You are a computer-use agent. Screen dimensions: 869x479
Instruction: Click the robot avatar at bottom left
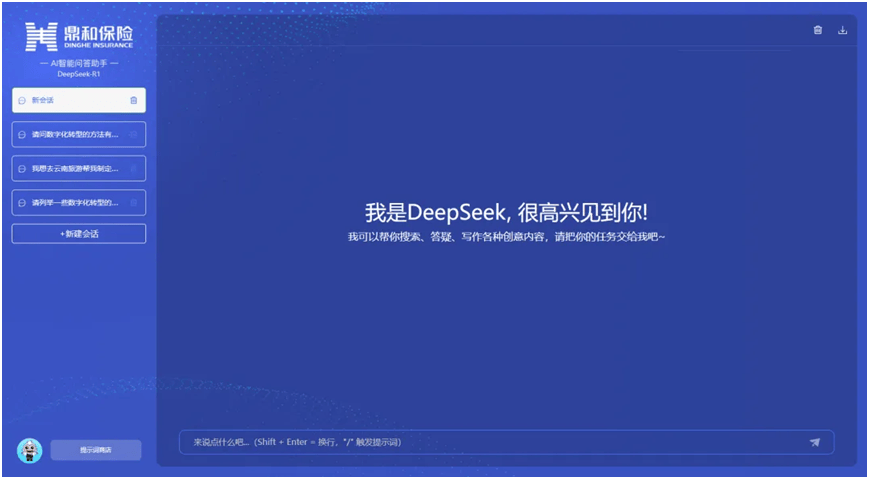click(x=29, y=451)
